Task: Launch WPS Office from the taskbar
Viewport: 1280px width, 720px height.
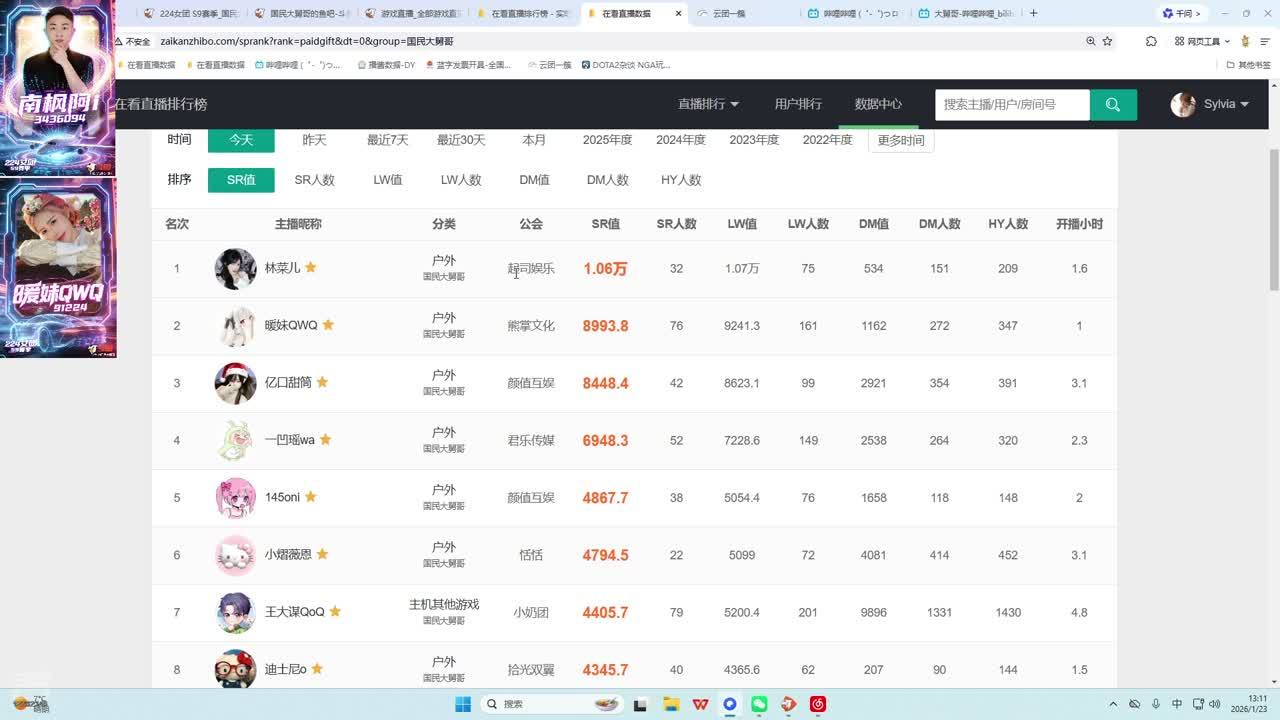Action: pos(701,704)
